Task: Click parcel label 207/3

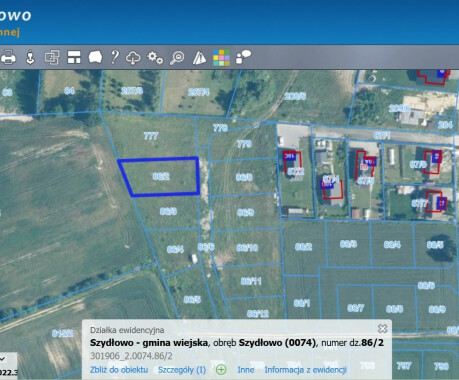Action: pos(132,91)
